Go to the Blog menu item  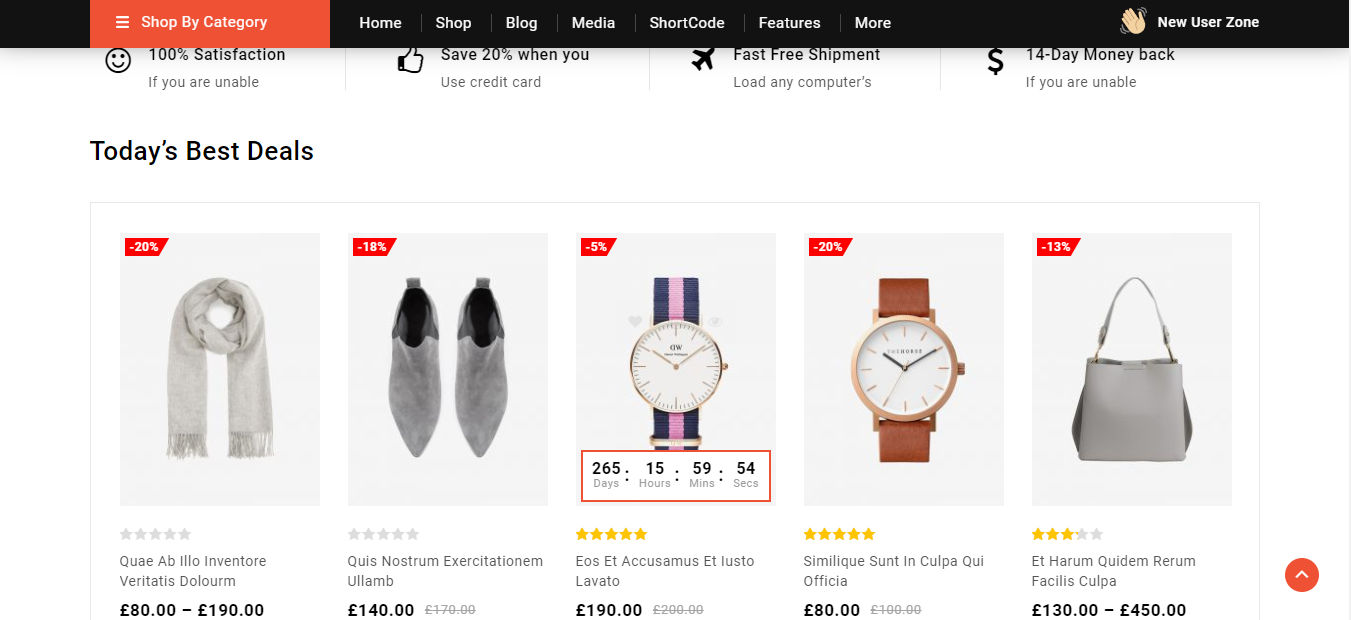pos(521,23)
